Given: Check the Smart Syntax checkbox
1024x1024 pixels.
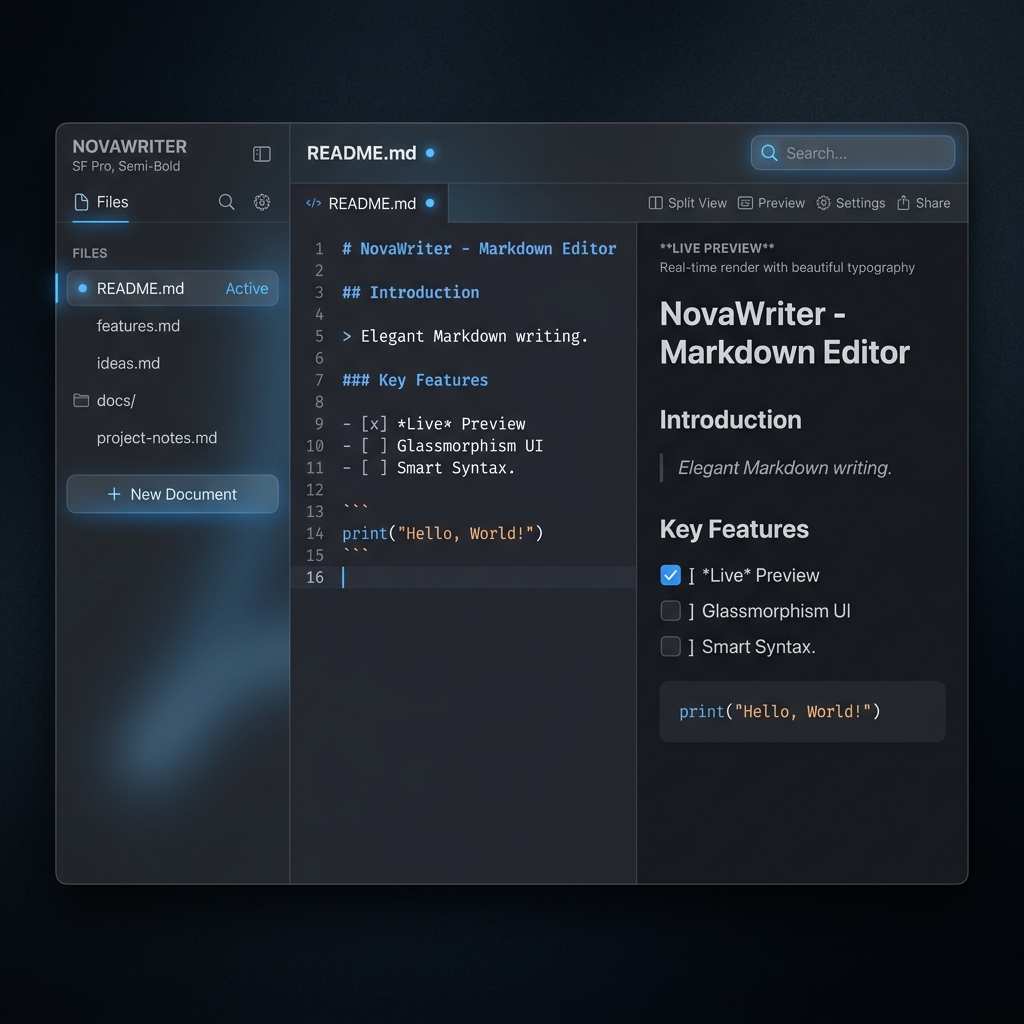Looking at the screenshot, I should 670,647.
